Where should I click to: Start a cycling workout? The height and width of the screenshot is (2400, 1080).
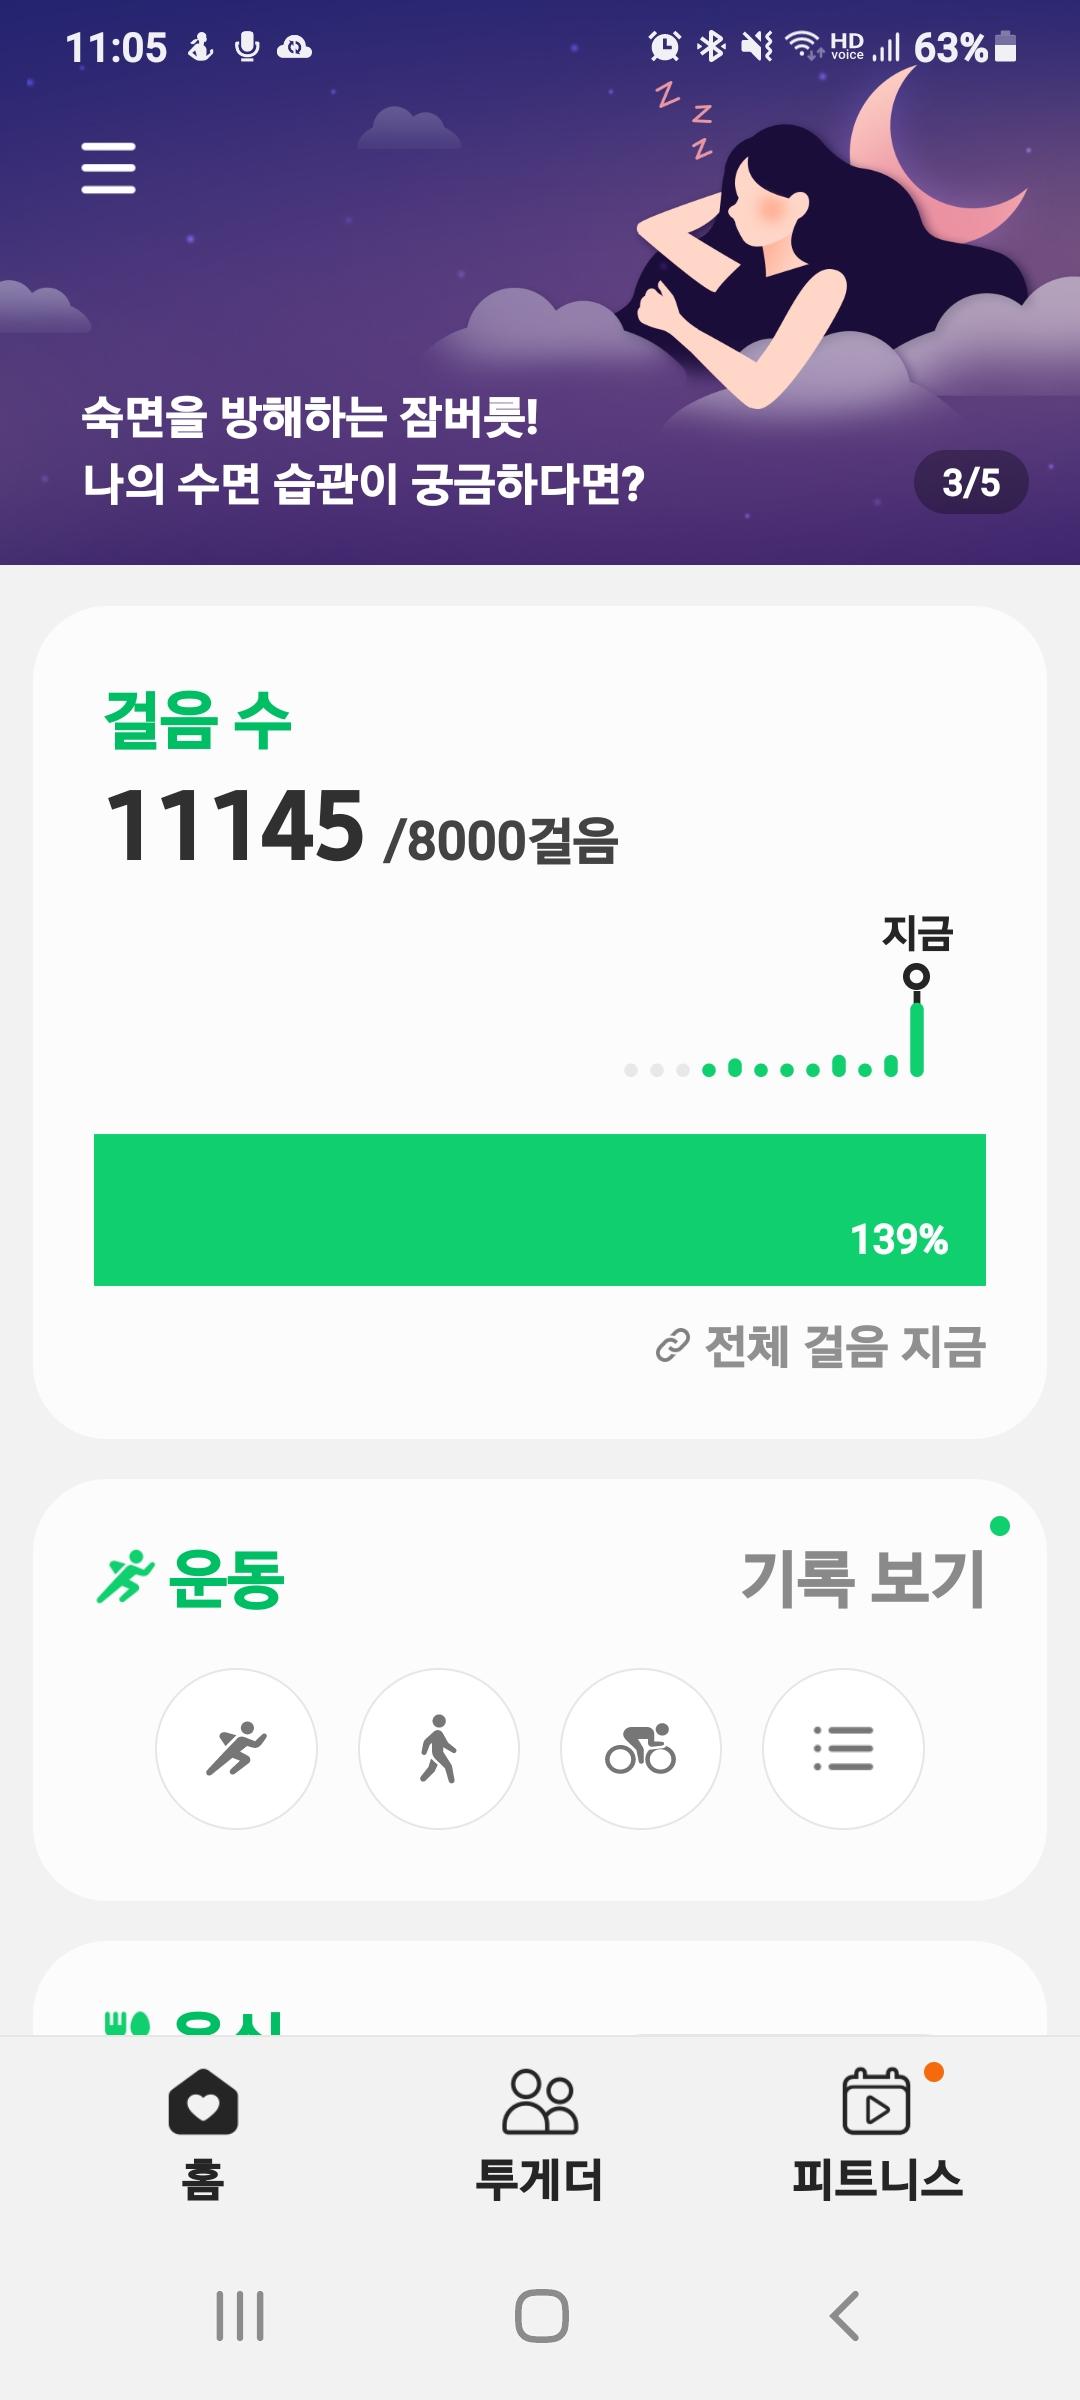(640, 1748)
